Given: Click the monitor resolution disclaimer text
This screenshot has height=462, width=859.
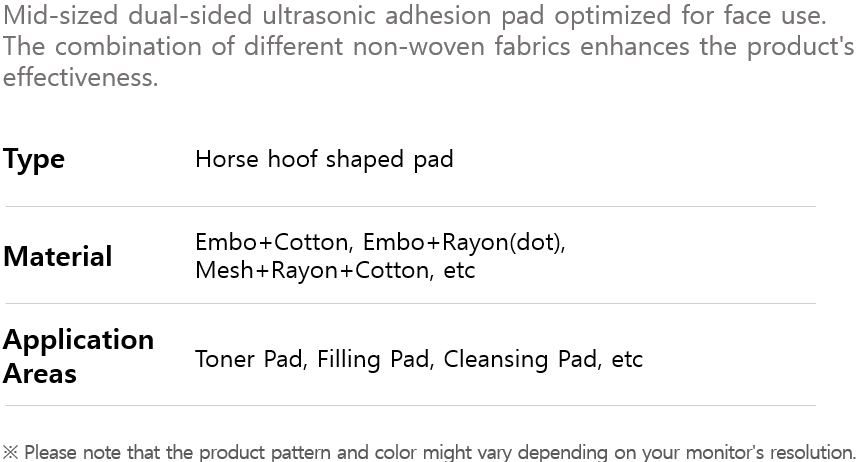Looking at the screenshot, I should coord(440,452).
